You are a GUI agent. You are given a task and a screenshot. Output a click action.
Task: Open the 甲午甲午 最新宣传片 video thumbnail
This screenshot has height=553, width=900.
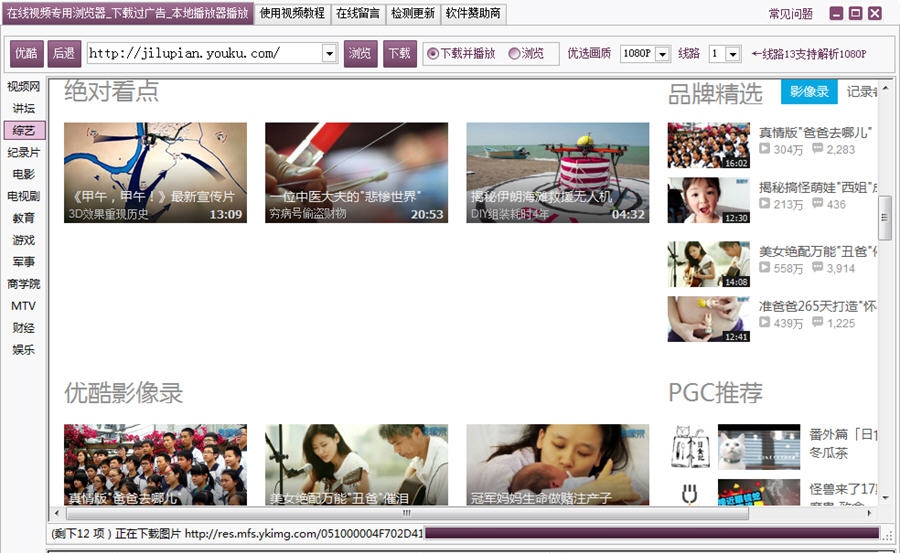[155, 172]
